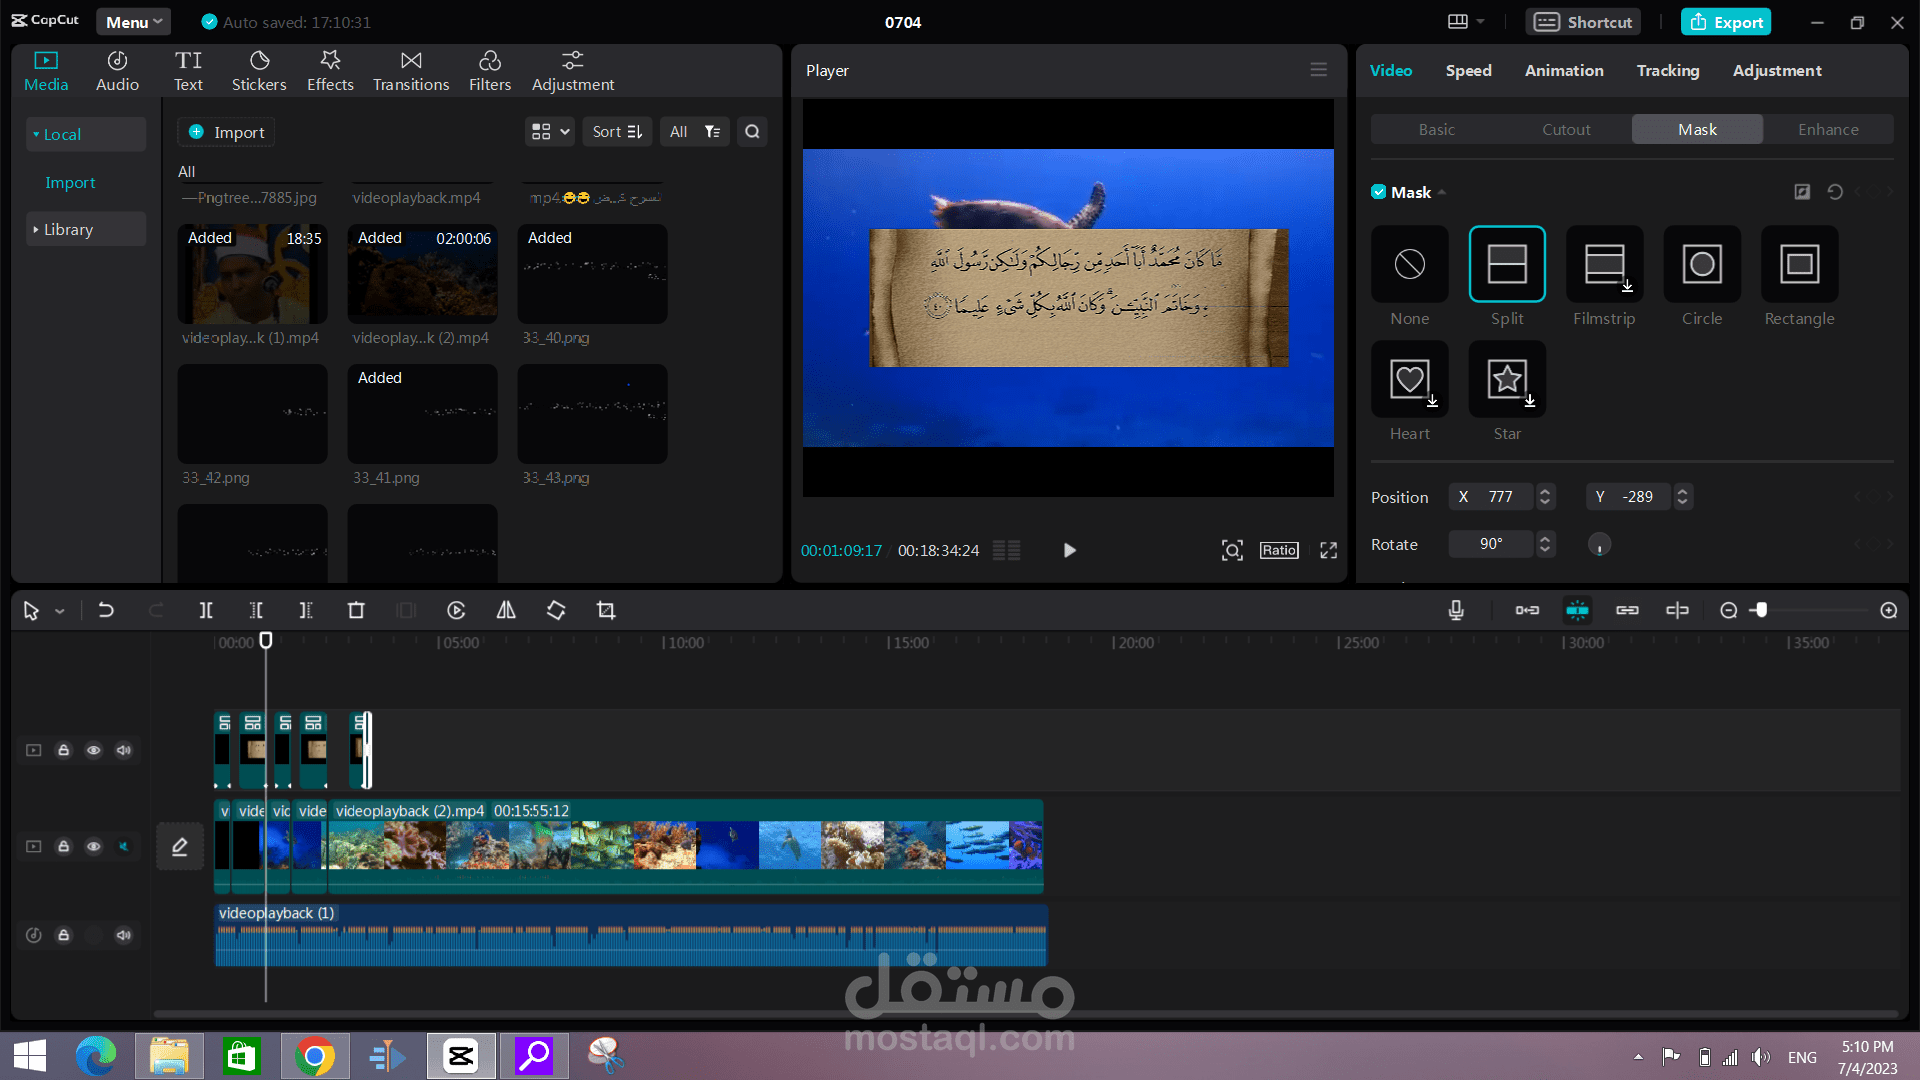Click the record voiceover microphone icon

(x=1456, y=610)
